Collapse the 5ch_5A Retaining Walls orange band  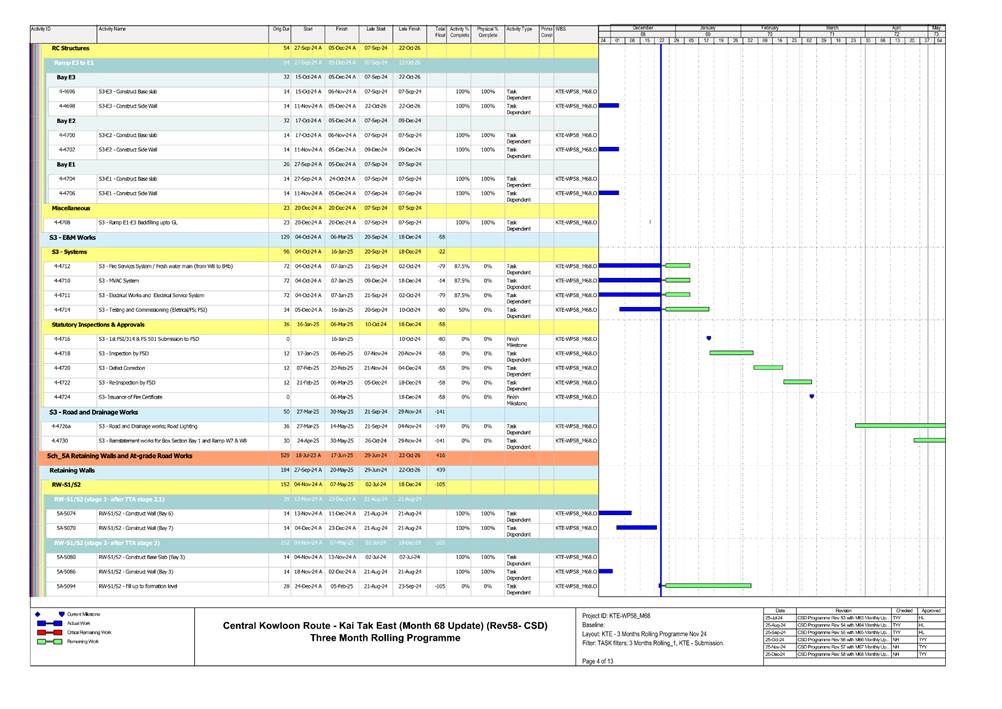(x=120, y=454)
